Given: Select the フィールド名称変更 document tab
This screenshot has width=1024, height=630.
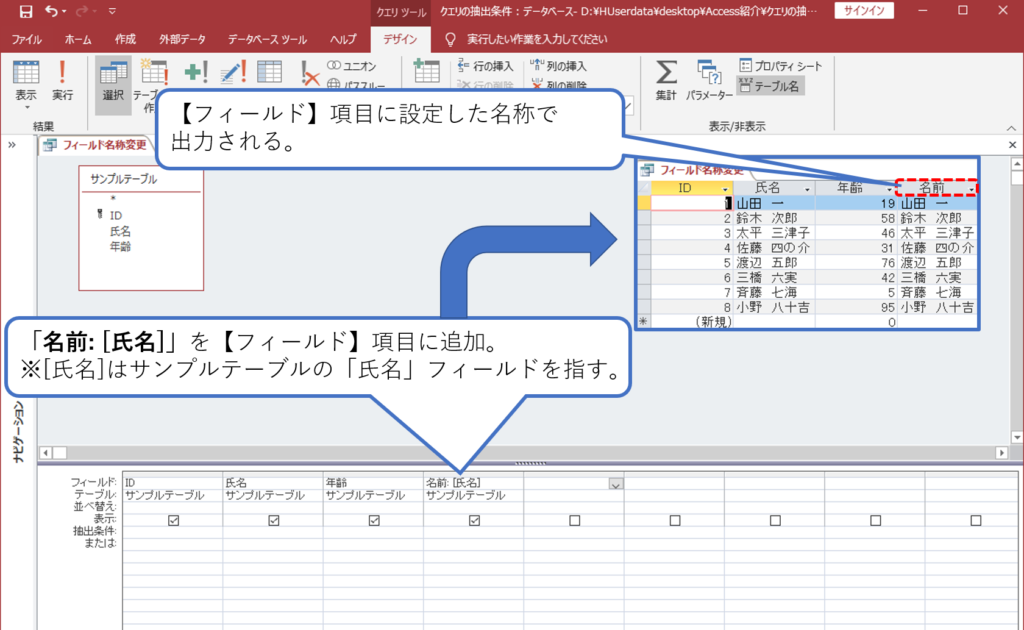Looking at the screenshot, I should click(x=96, y=145).
